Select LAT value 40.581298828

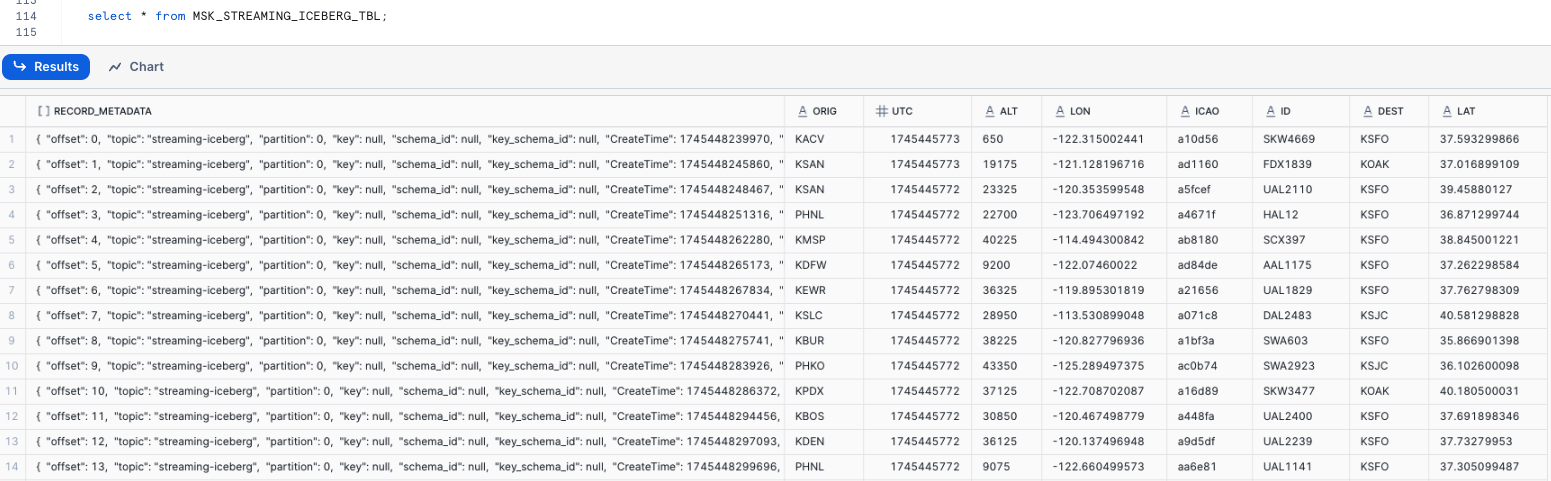pyautogui.click(x=1490, y=316)
